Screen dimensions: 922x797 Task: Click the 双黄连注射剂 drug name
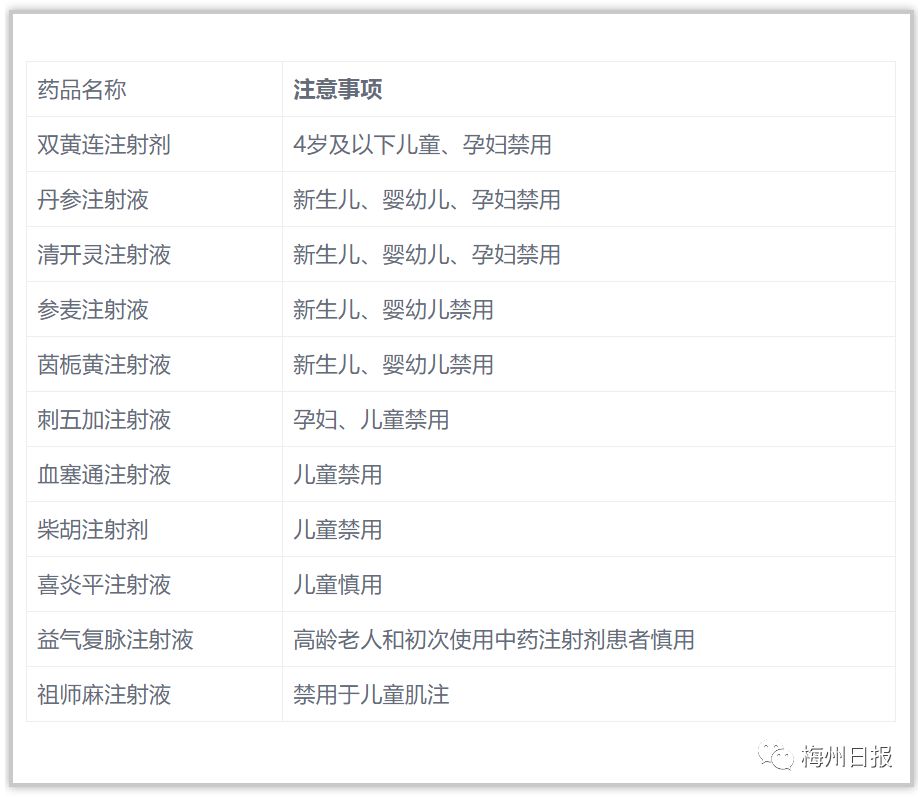coord(104,145)
